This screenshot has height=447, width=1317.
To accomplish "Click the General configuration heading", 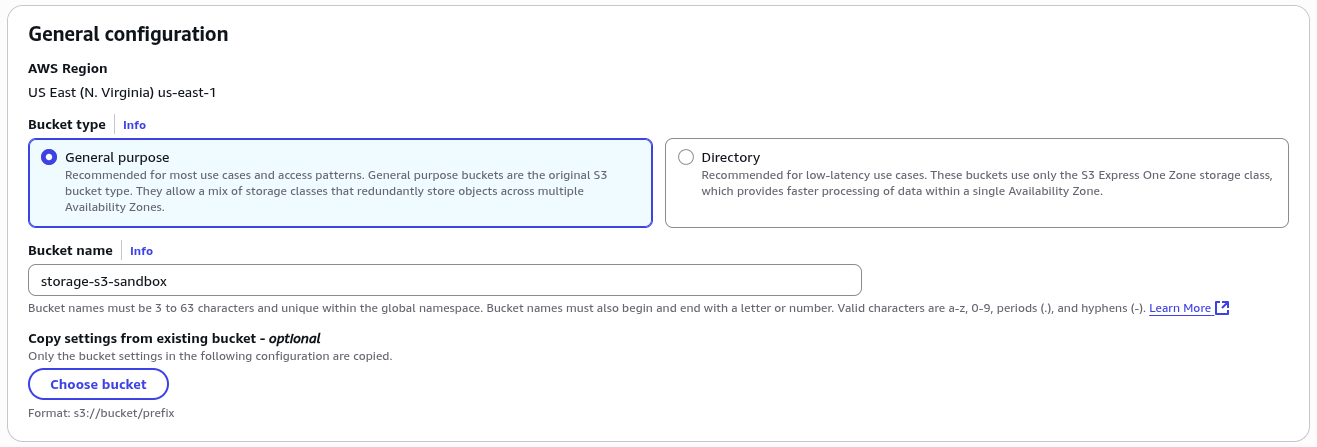I will (128, 34).
